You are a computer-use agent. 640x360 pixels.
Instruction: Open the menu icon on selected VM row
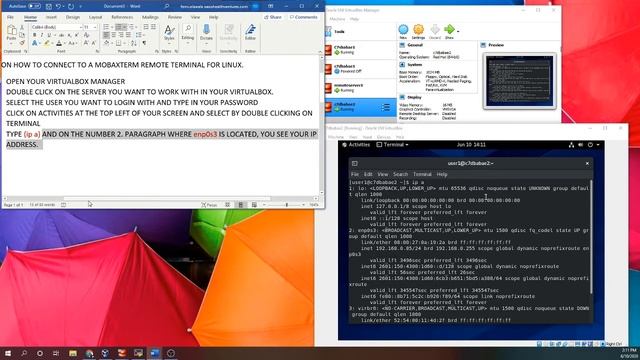[x=386, y=107]
